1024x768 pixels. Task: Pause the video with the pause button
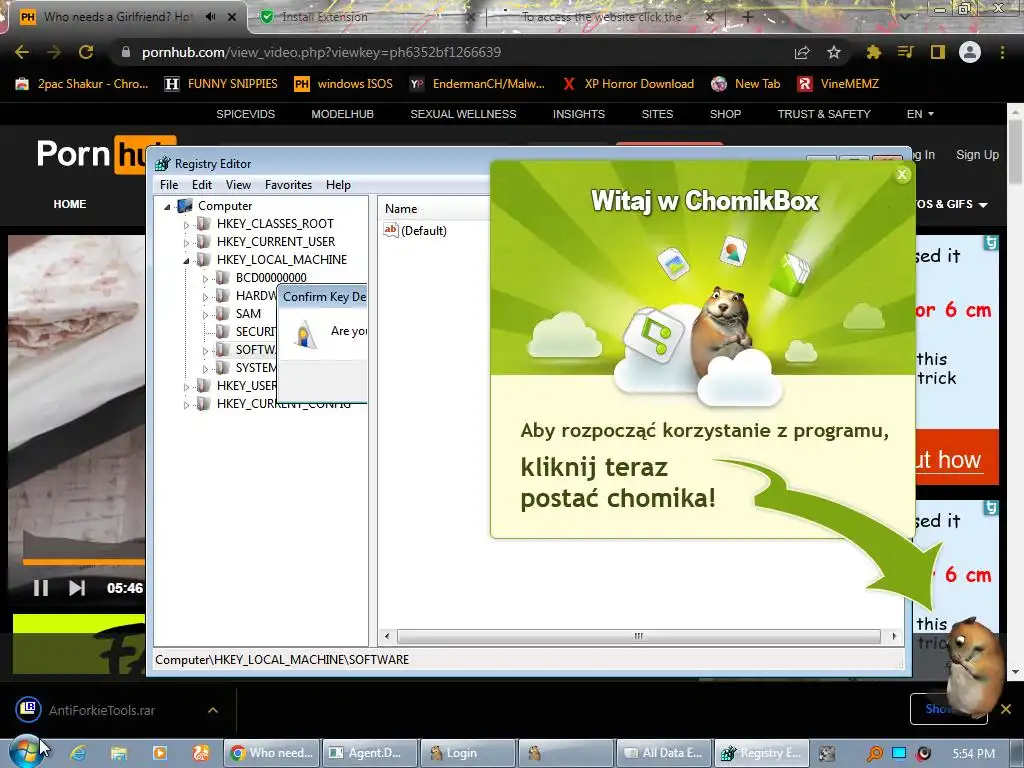tap(40, 588)
